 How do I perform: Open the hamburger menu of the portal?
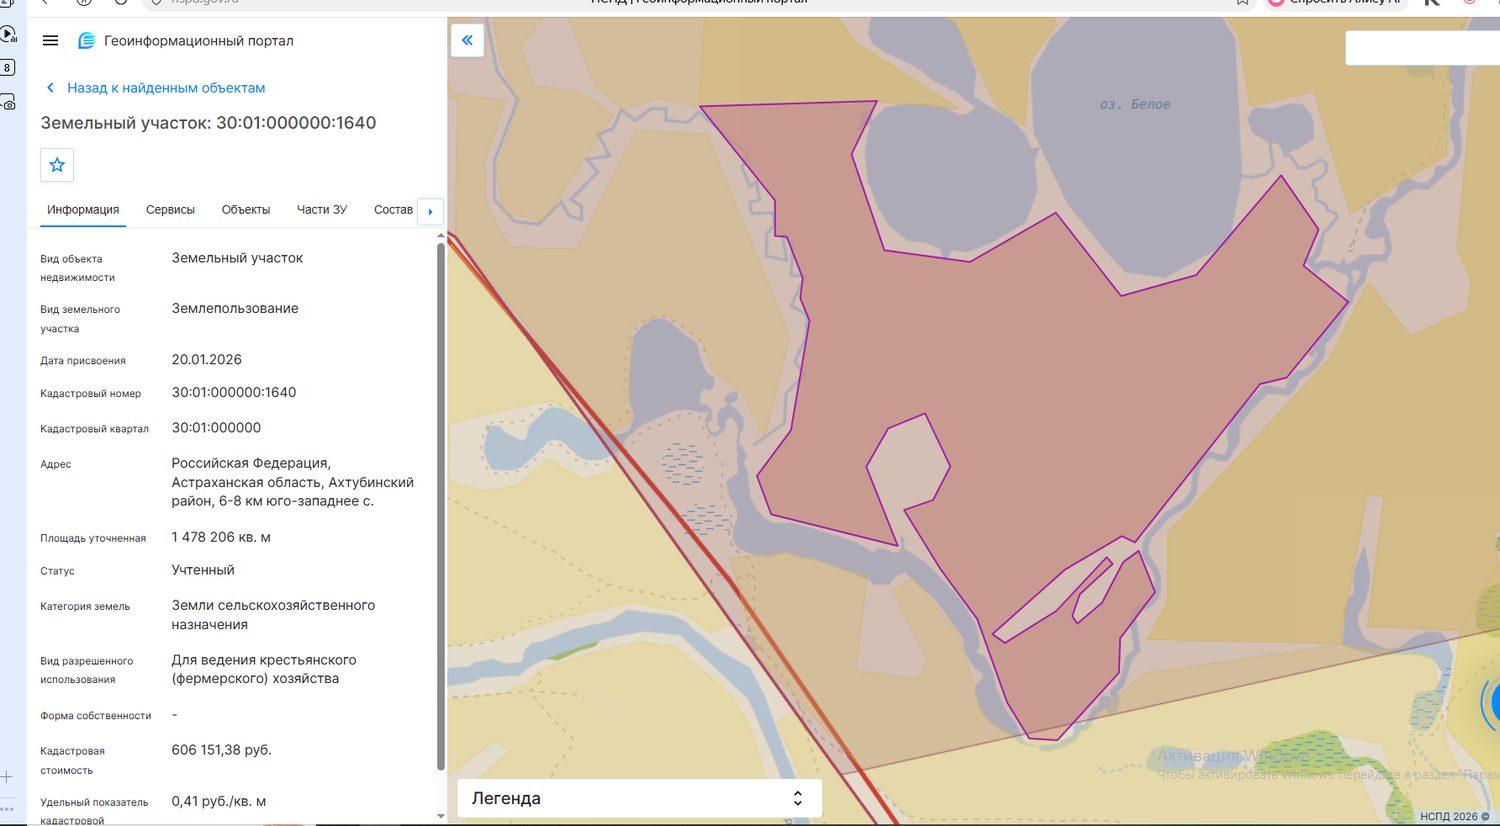point(50,41)
